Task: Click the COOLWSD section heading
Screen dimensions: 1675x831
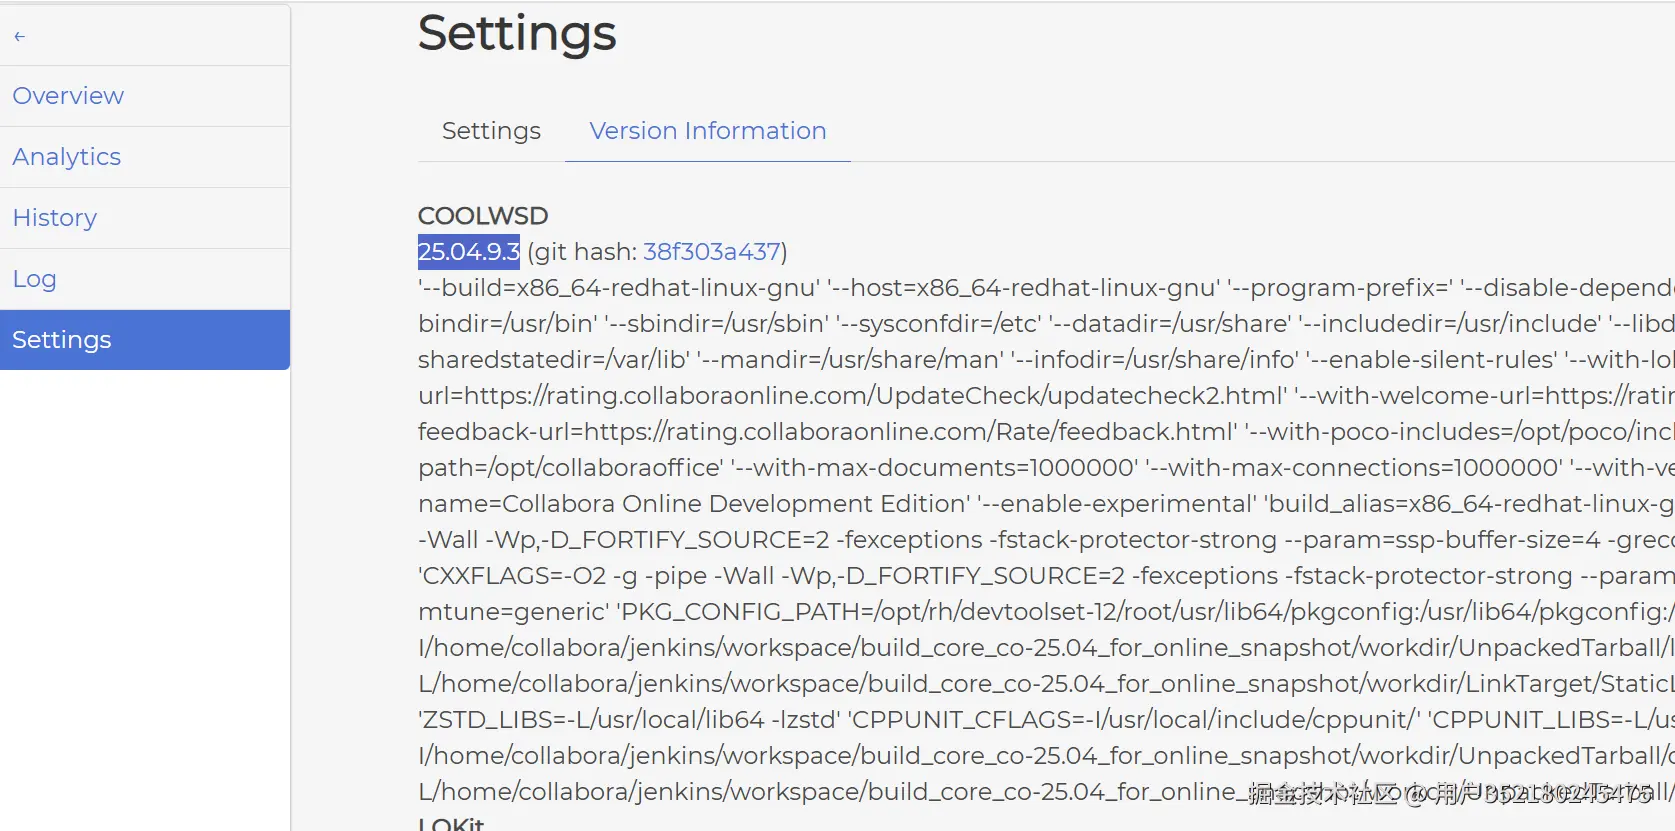Action: click(483, 216)
